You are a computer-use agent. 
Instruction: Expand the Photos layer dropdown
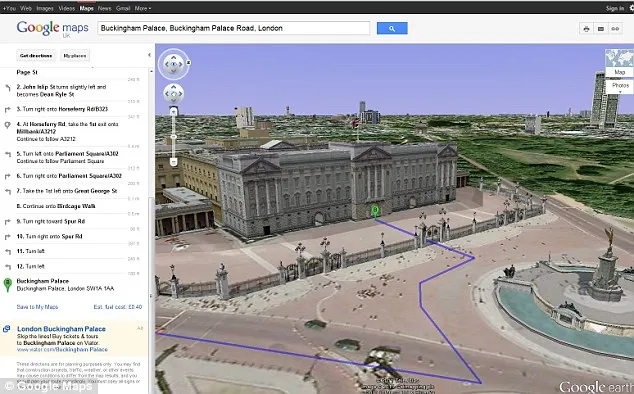[x=620, y=87]
